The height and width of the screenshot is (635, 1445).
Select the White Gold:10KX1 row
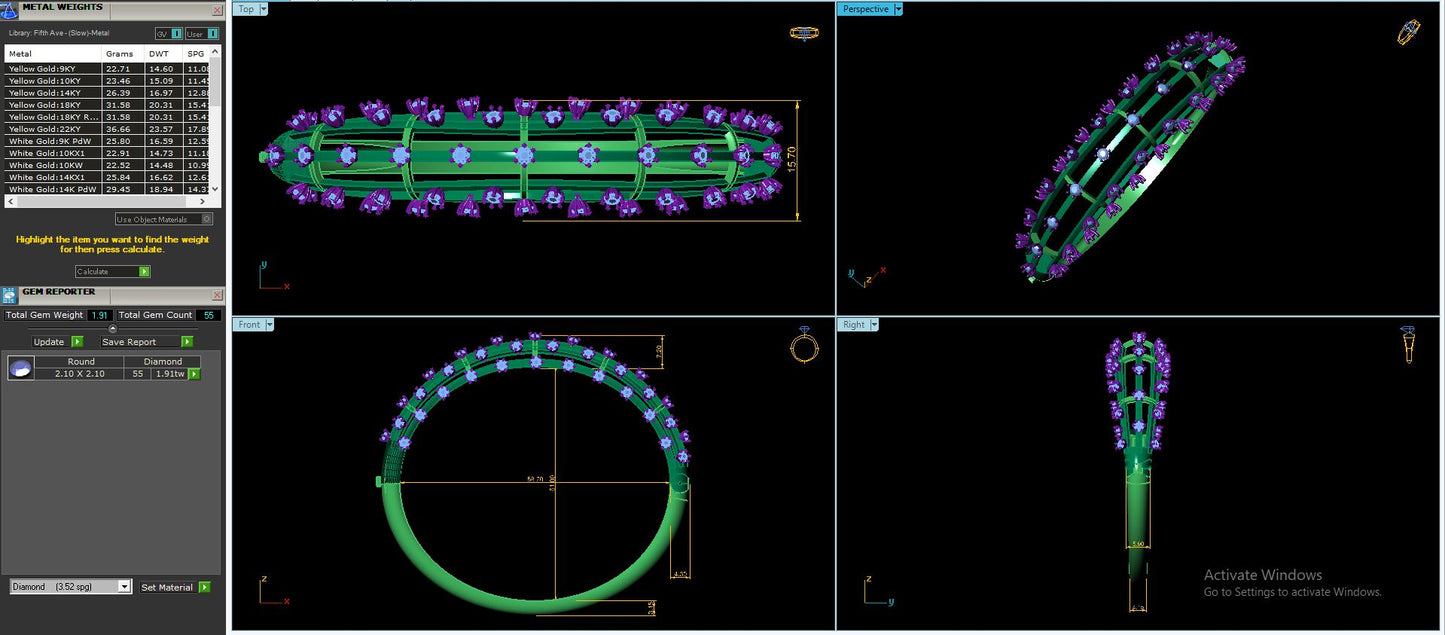[x=108, y=153]
